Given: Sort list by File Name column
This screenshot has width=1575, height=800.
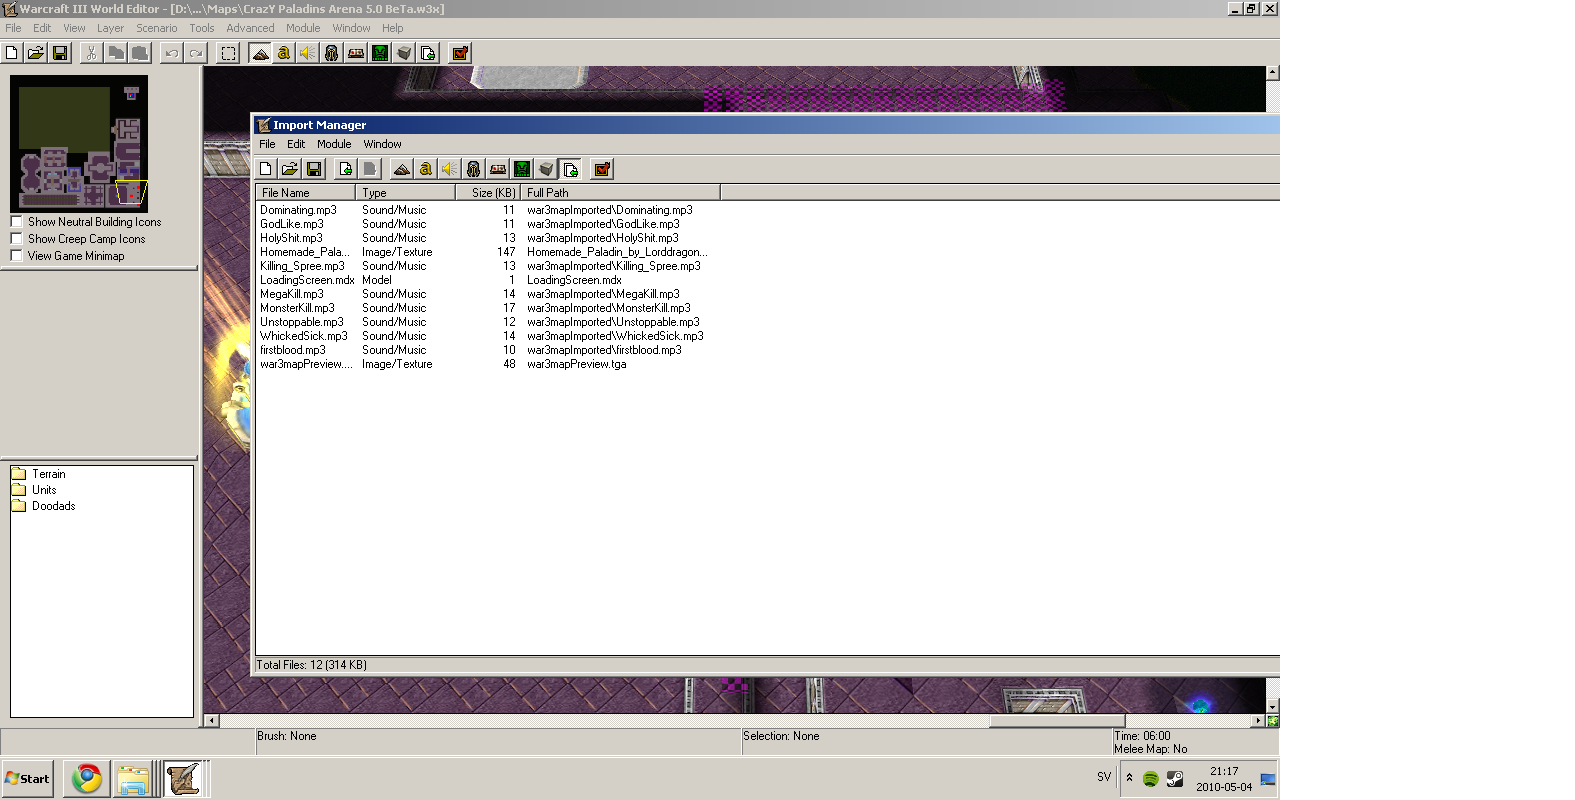Looking at the screenshot, I should click(306, 192).
